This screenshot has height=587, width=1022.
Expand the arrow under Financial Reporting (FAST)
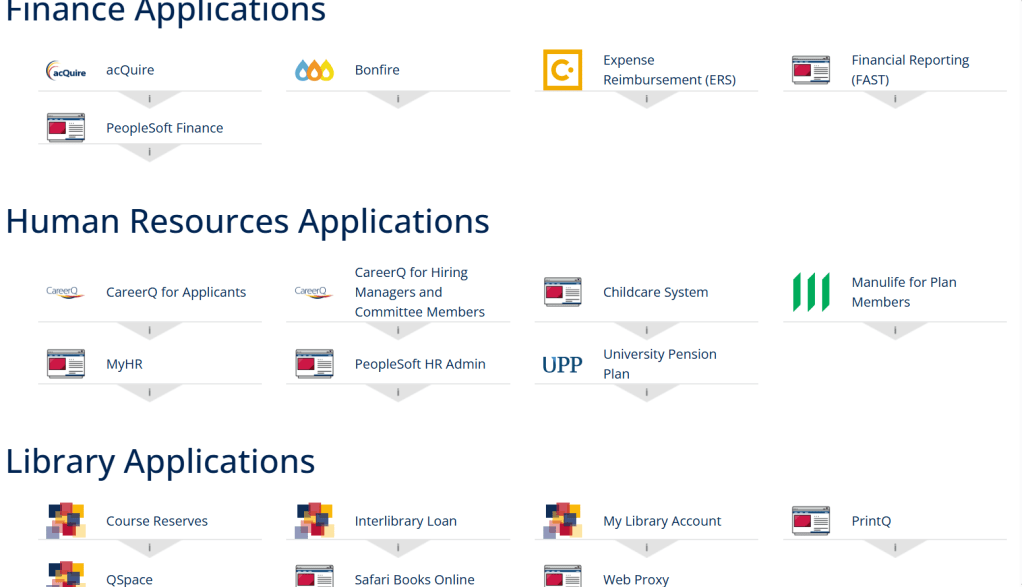[894, 100]
